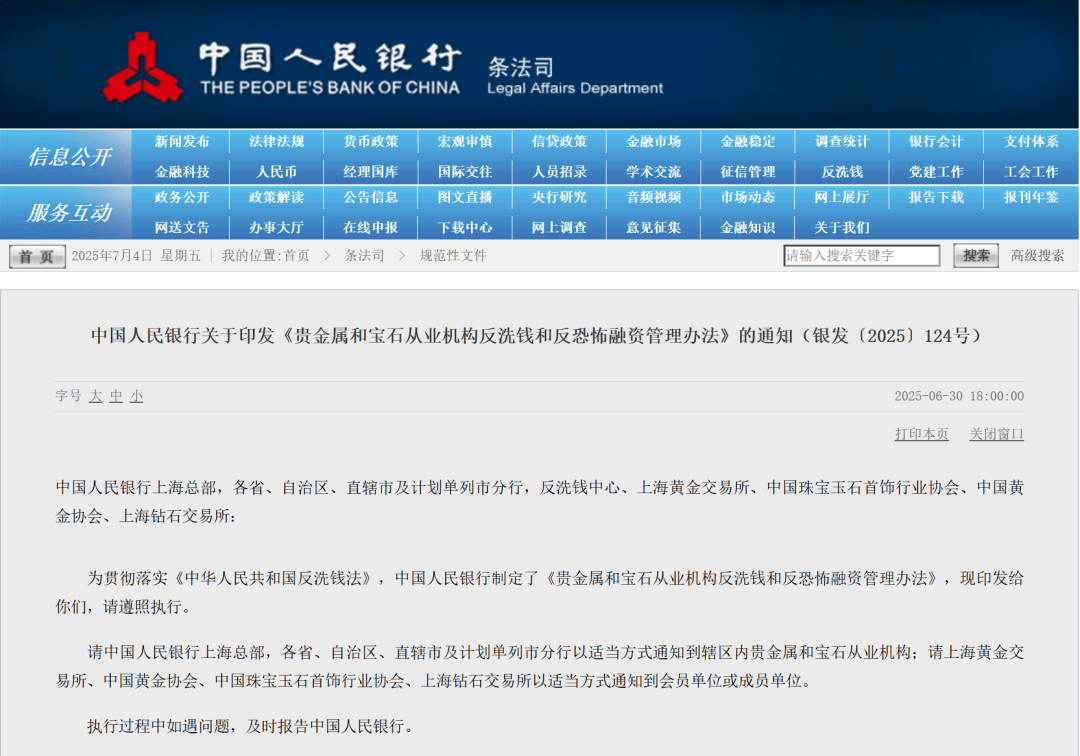Go to 音频视频 section

click(654, 198)
